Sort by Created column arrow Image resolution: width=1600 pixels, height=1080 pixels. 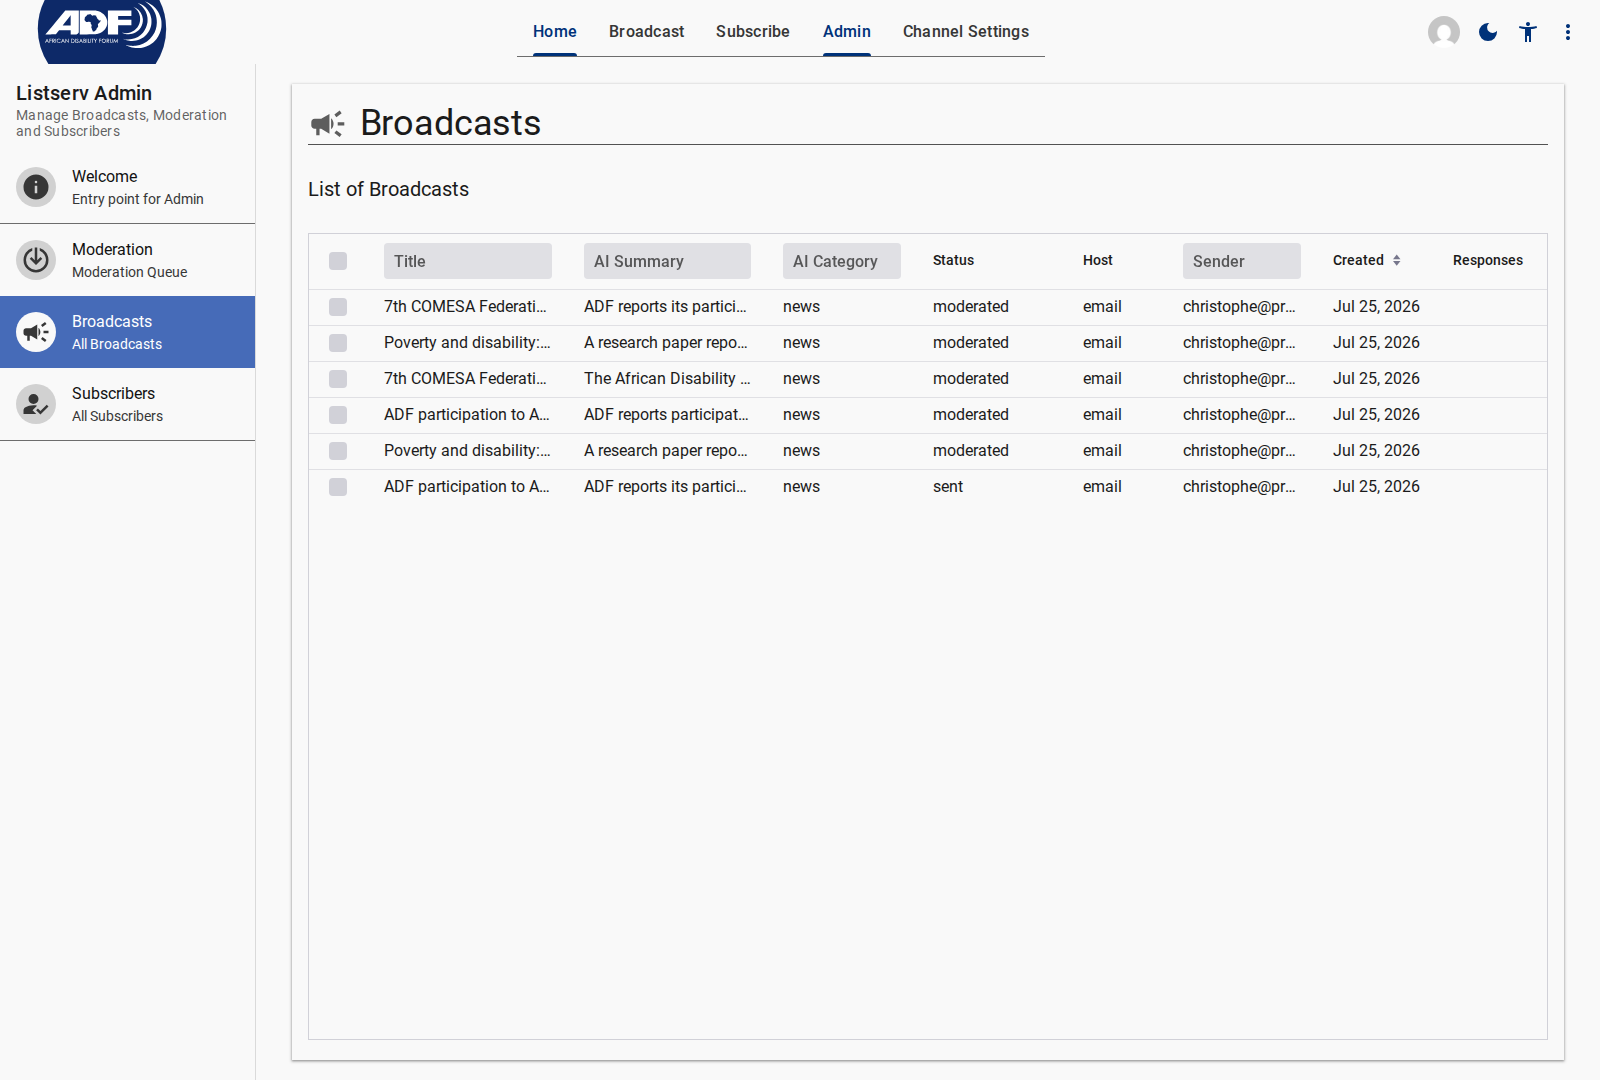click(x=1397, y=260)
